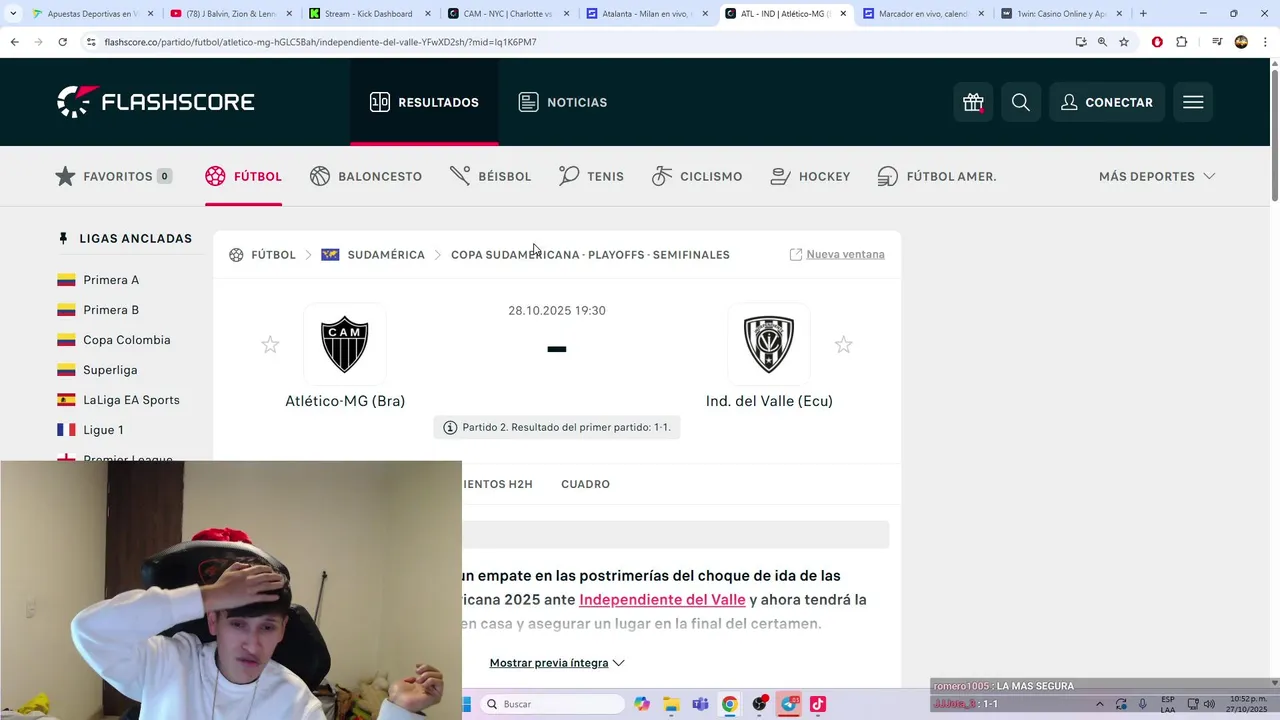Click the Independiente del Valle article link
Image resolution: width=1280 pixels, height=720 pixels.
[x=662, y=600]
